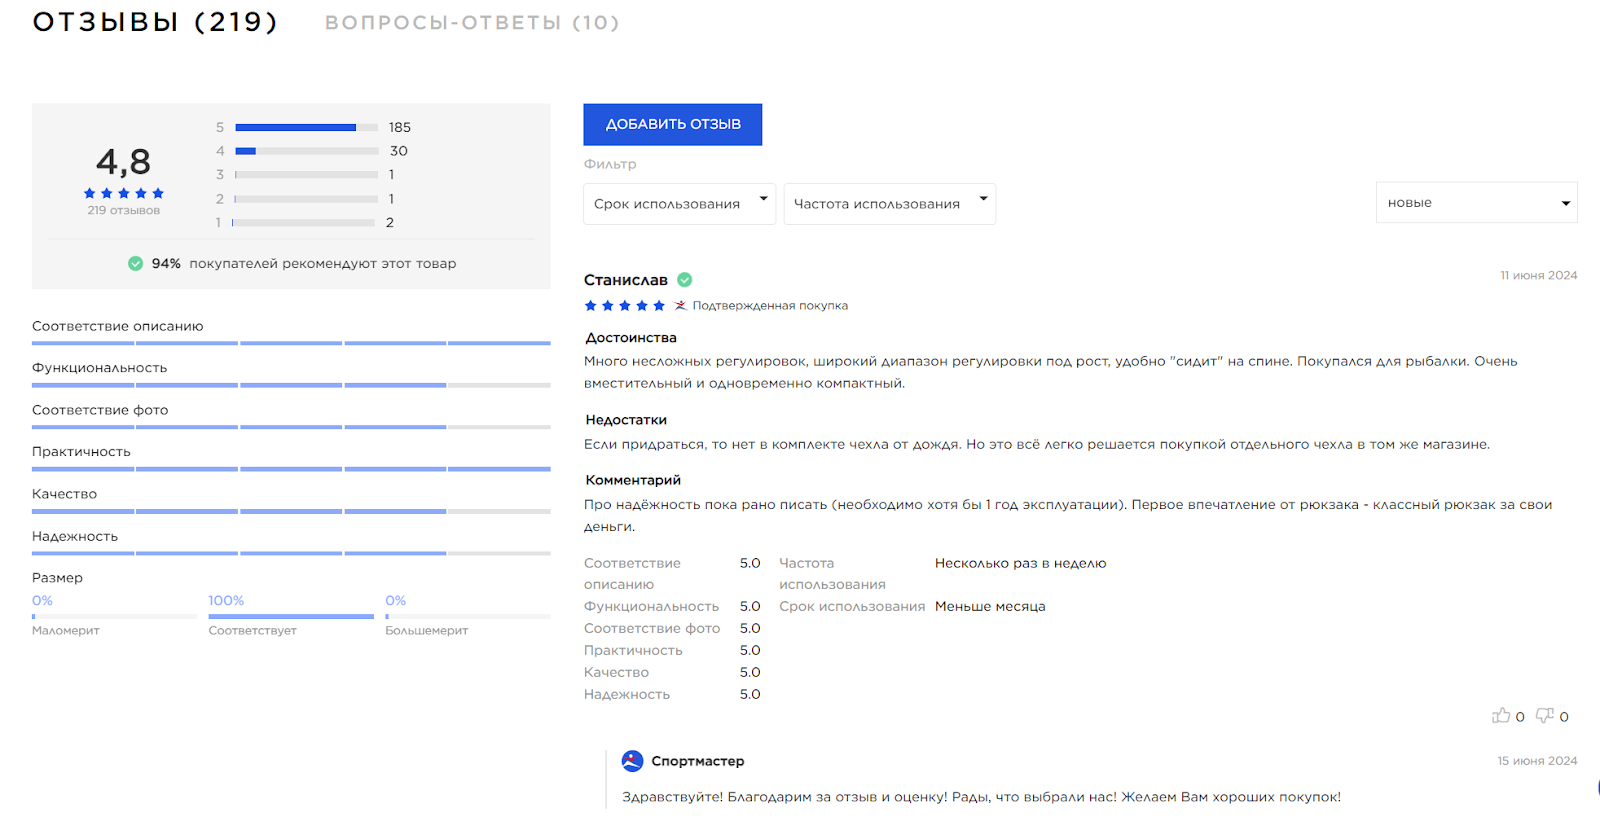Click green checkmark beside 94% recommend
Screen dimensions: 1600x821
click(x=135, y=264)
